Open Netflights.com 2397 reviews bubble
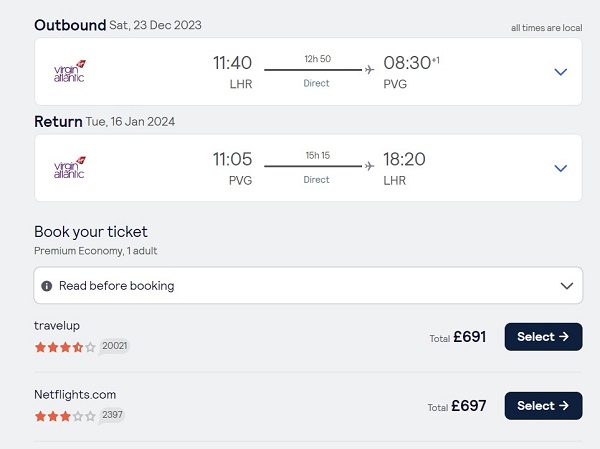The height and width of the screenshot is (449, 600). coord(112,415)
